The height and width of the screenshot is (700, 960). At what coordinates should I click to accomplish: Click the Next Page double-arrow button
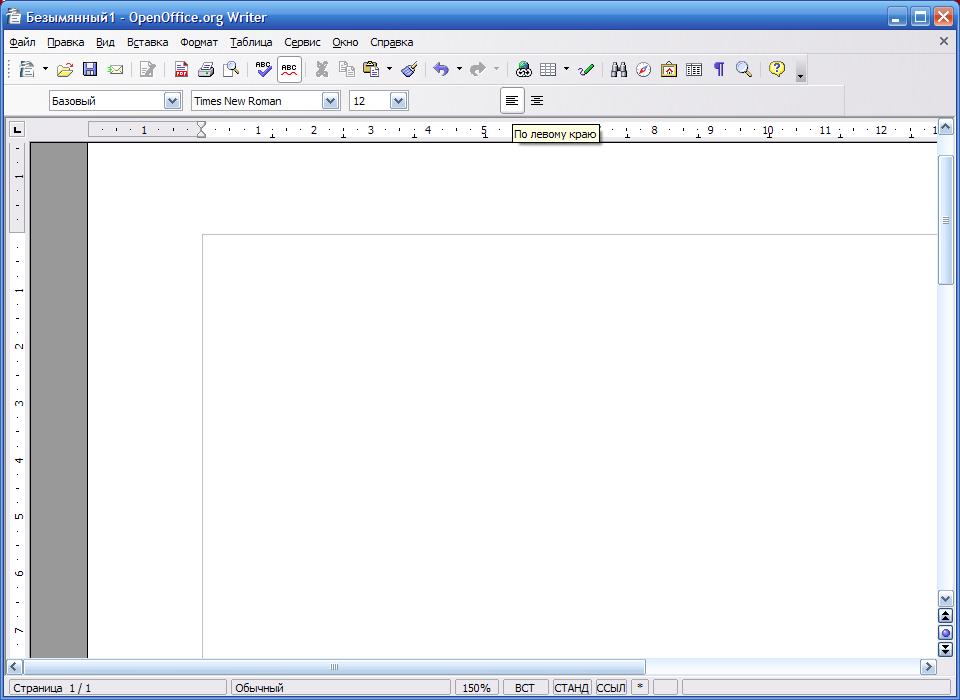click(945, 649)
